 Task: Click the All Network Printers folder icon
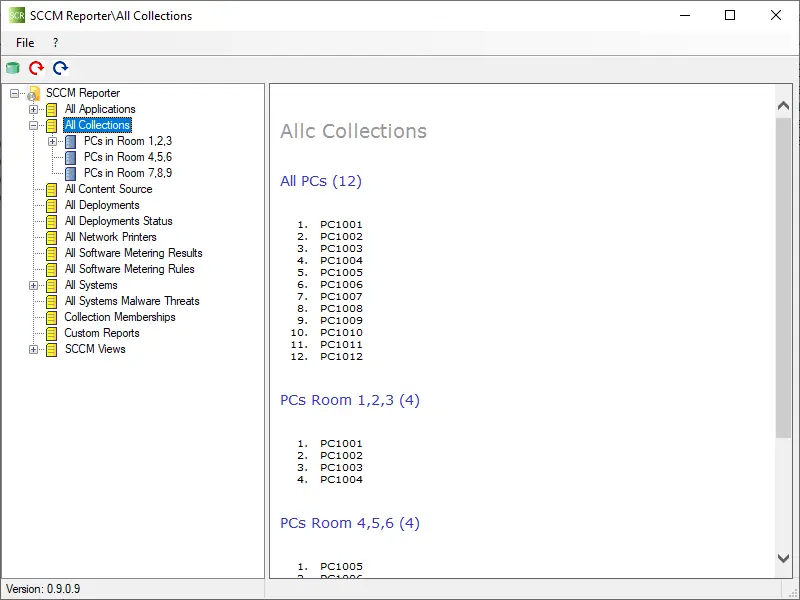[x=52, y=238]
